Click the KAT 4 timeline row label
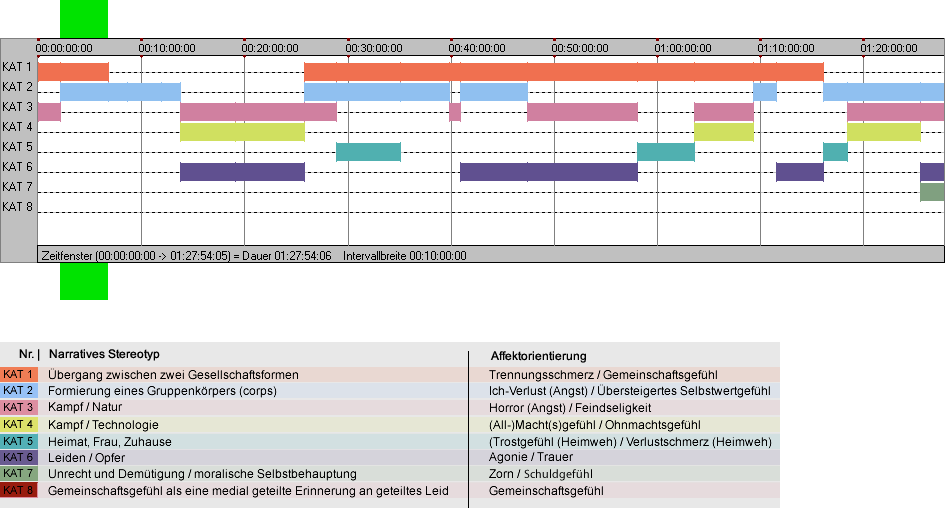This screenshot has width=945, height=530. 17,127
